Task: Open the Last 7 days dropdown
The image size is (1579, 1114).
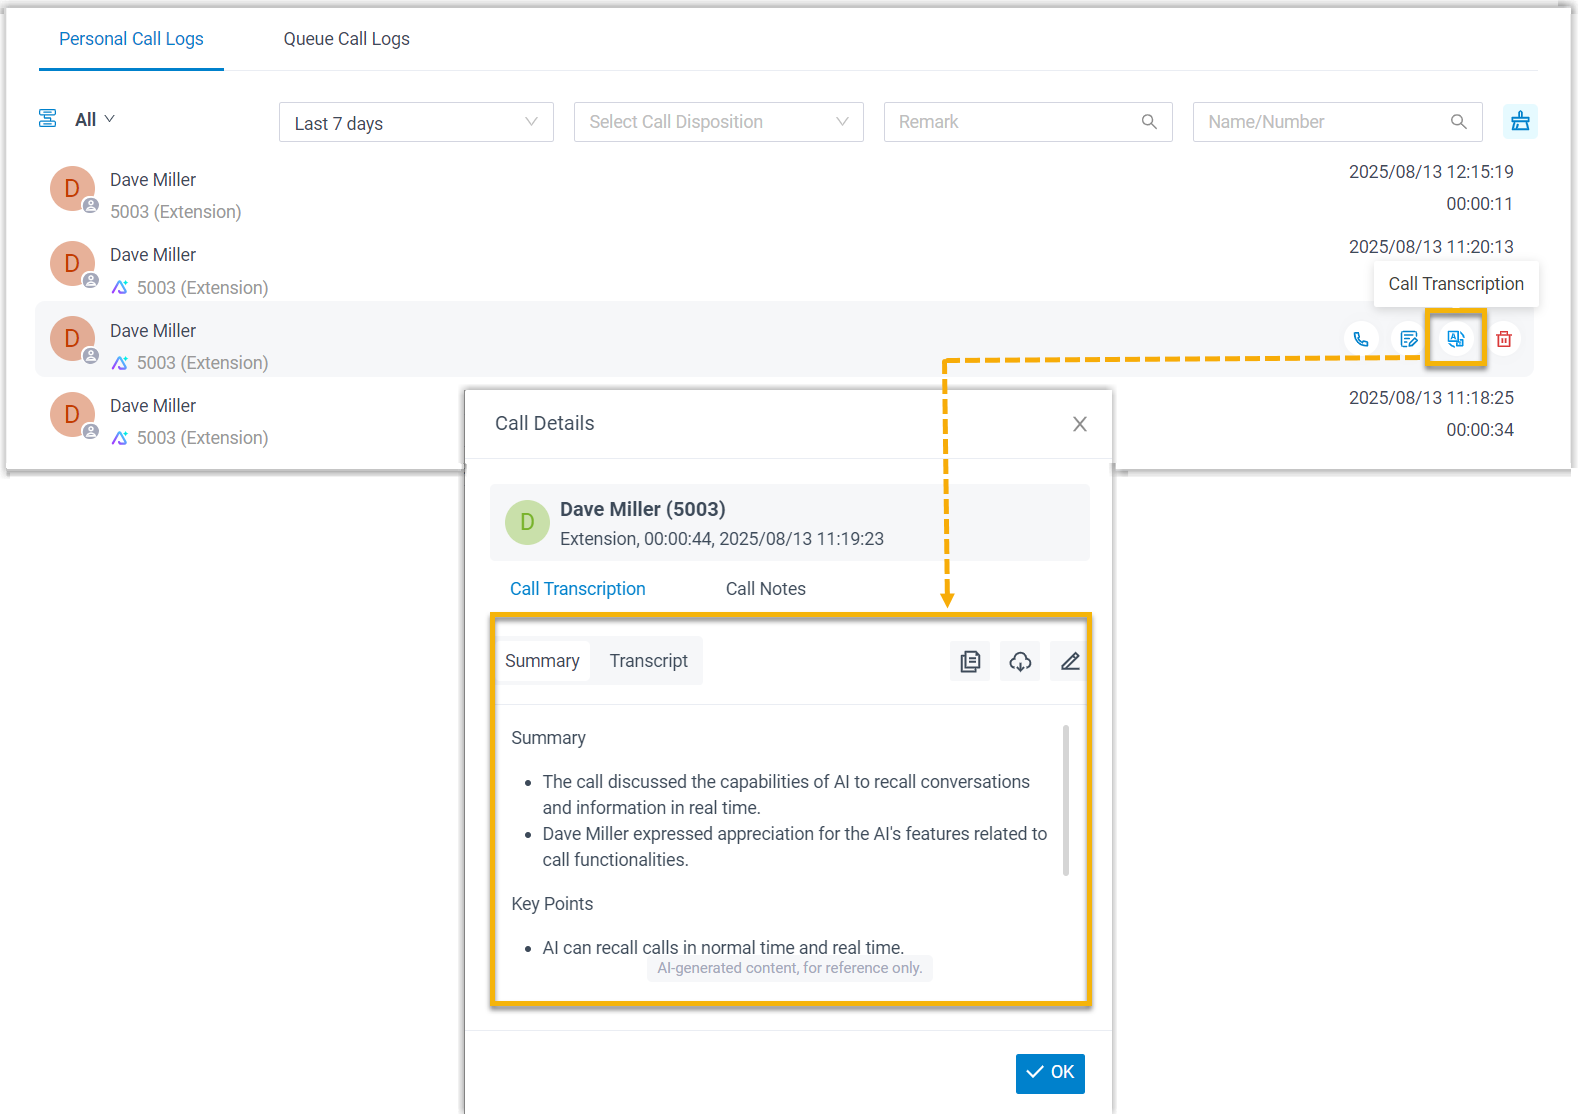Action: pyautogui.click(x=416, y=122)
